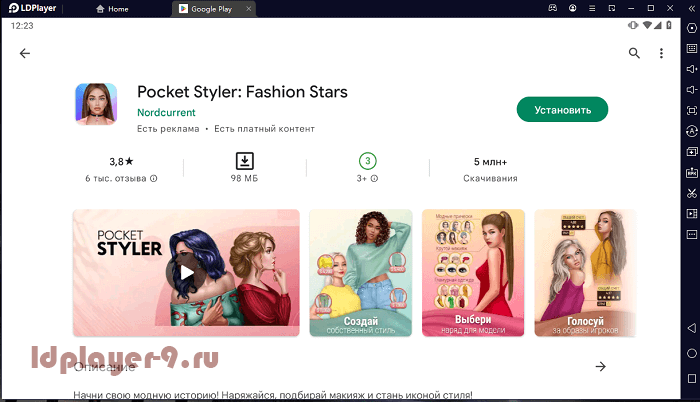This screenshot has width=700, height=402.
Task: Show rating info next to 6 тыс. отзыва
Action: (154, 178)
